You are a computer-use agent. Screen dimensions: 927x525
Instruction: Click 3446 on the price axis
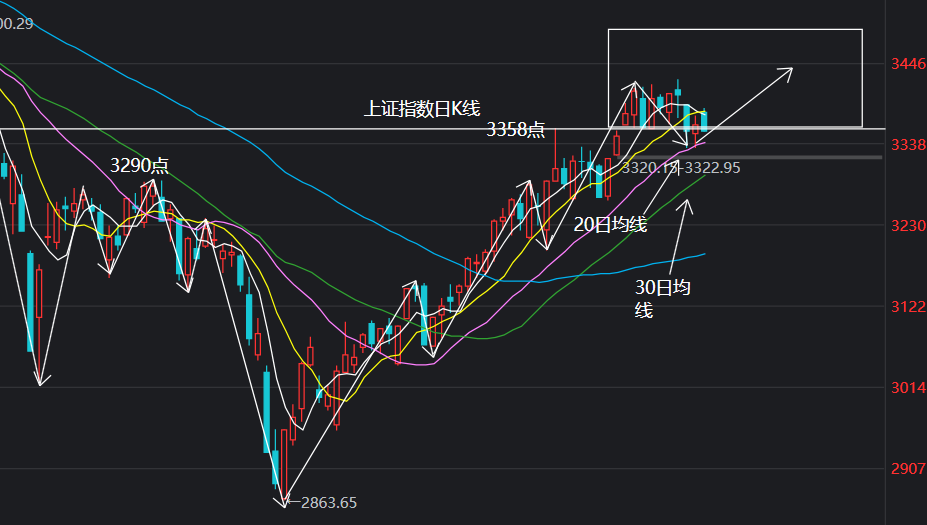coord(907,65)
